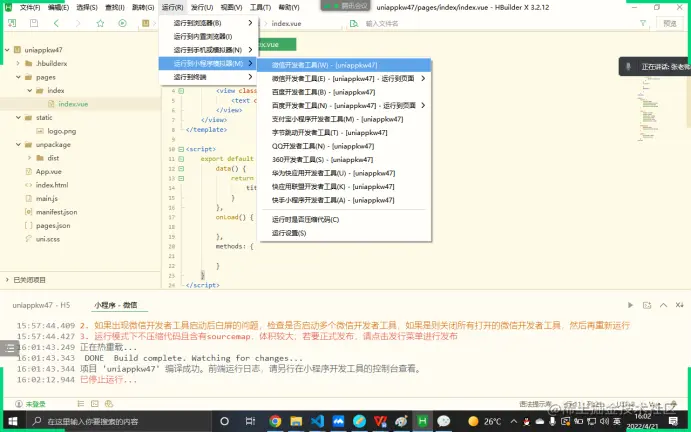Click the file search input field
The image size is (692, 432).
tap(490, 23)
